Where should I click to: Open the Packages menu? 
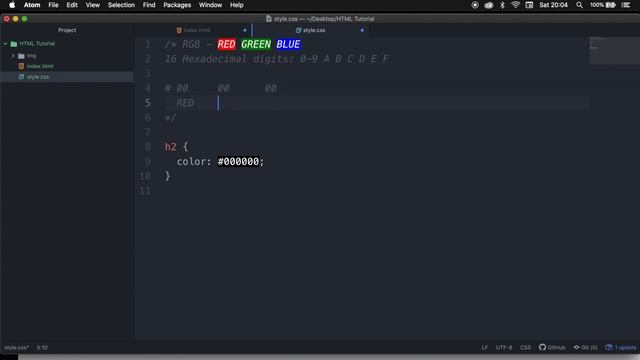click(177, 5)
